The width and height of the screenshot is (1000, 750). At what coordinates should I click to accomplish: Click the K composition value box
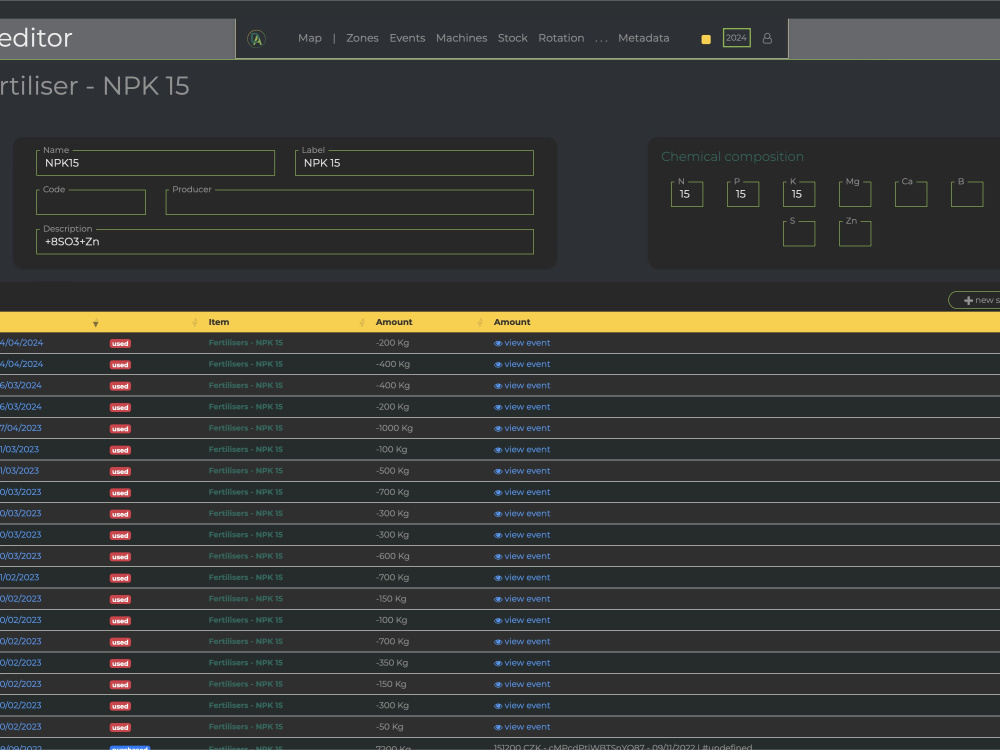click(799, 194)
